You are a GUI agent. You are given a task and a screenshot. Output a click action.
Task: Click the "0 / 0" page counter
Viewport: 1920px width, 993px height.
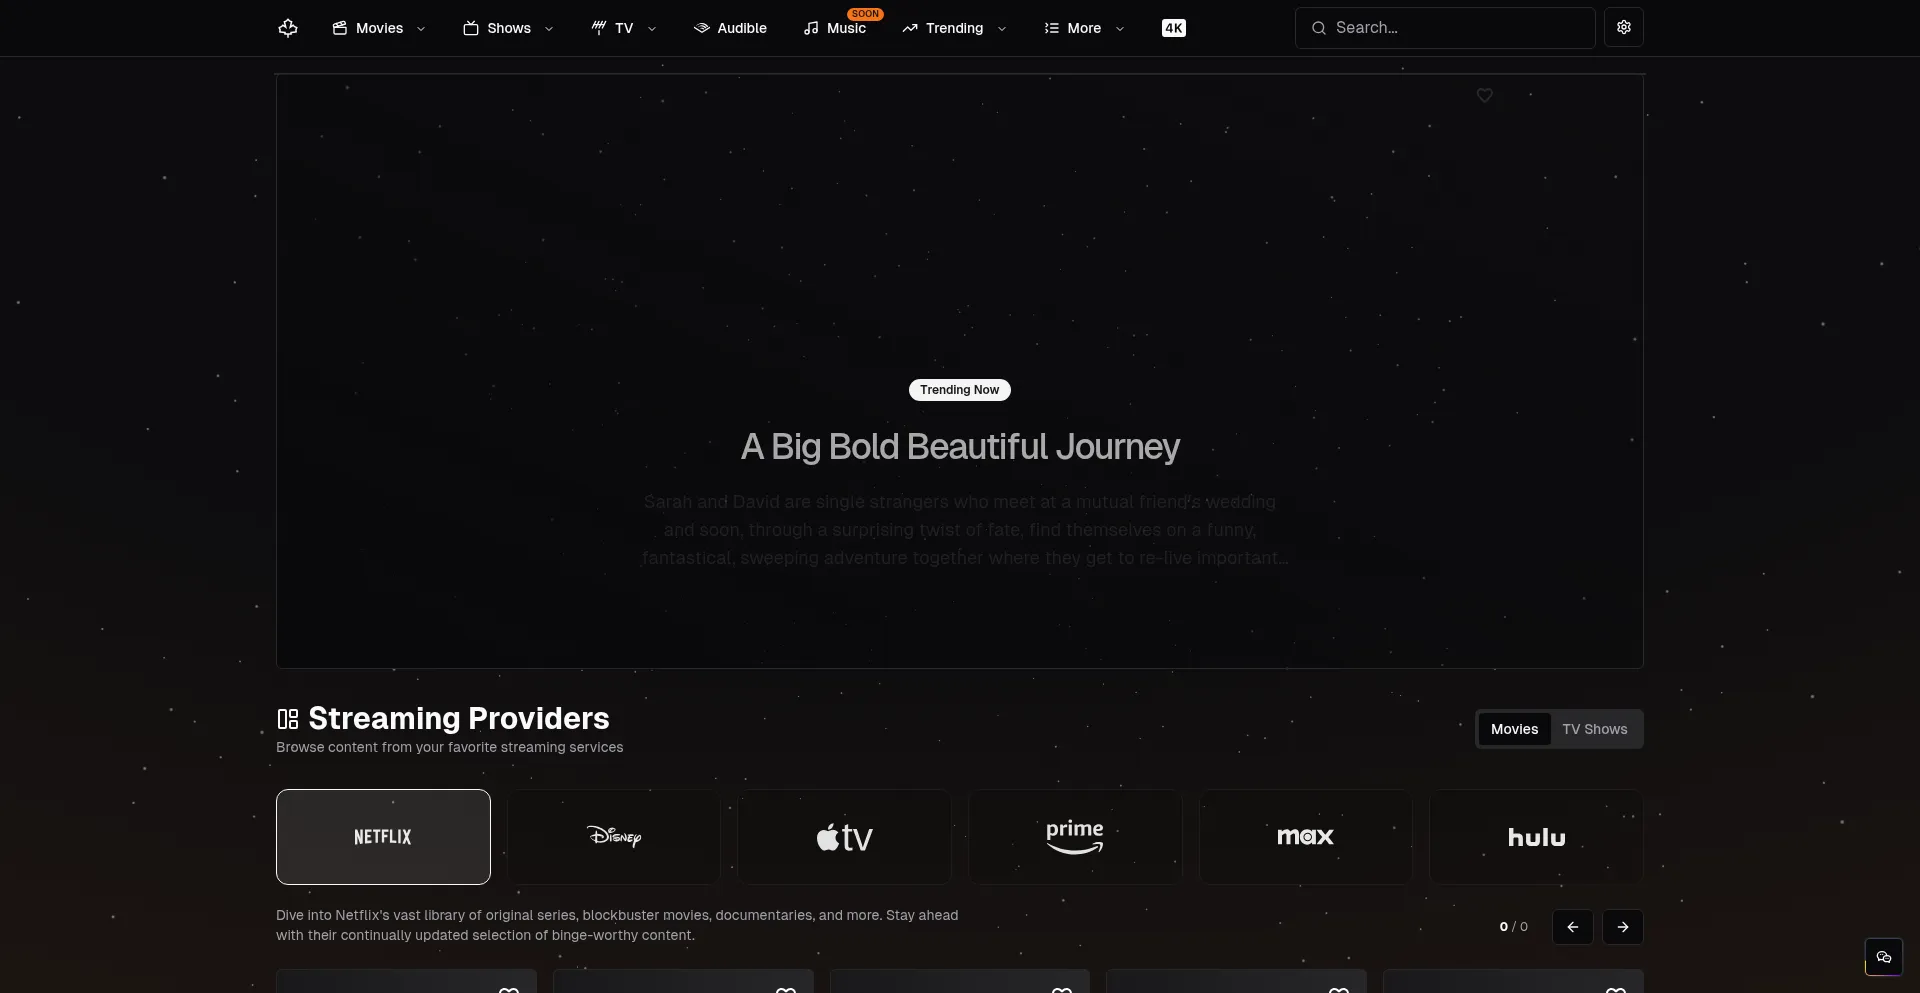[1514, 927]
